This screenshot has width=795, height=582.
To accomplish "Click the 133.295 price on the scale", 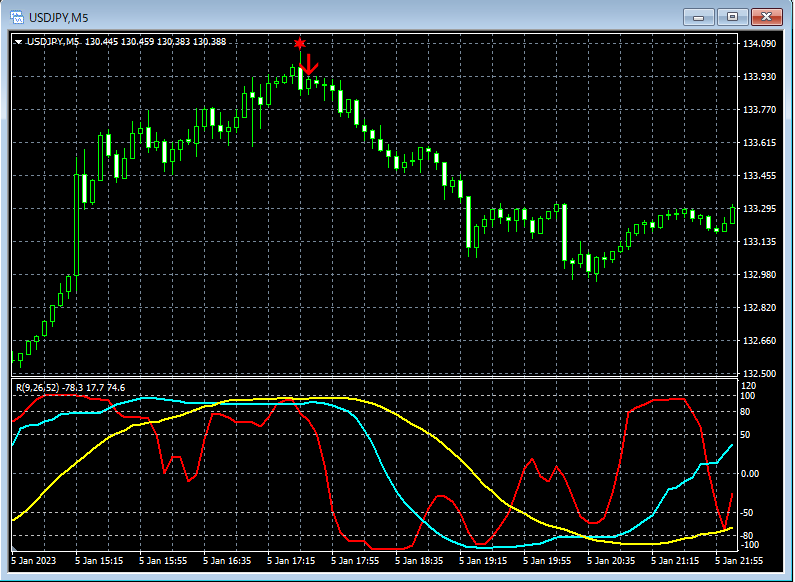I will pyautogui.click(x=760, y=209).
